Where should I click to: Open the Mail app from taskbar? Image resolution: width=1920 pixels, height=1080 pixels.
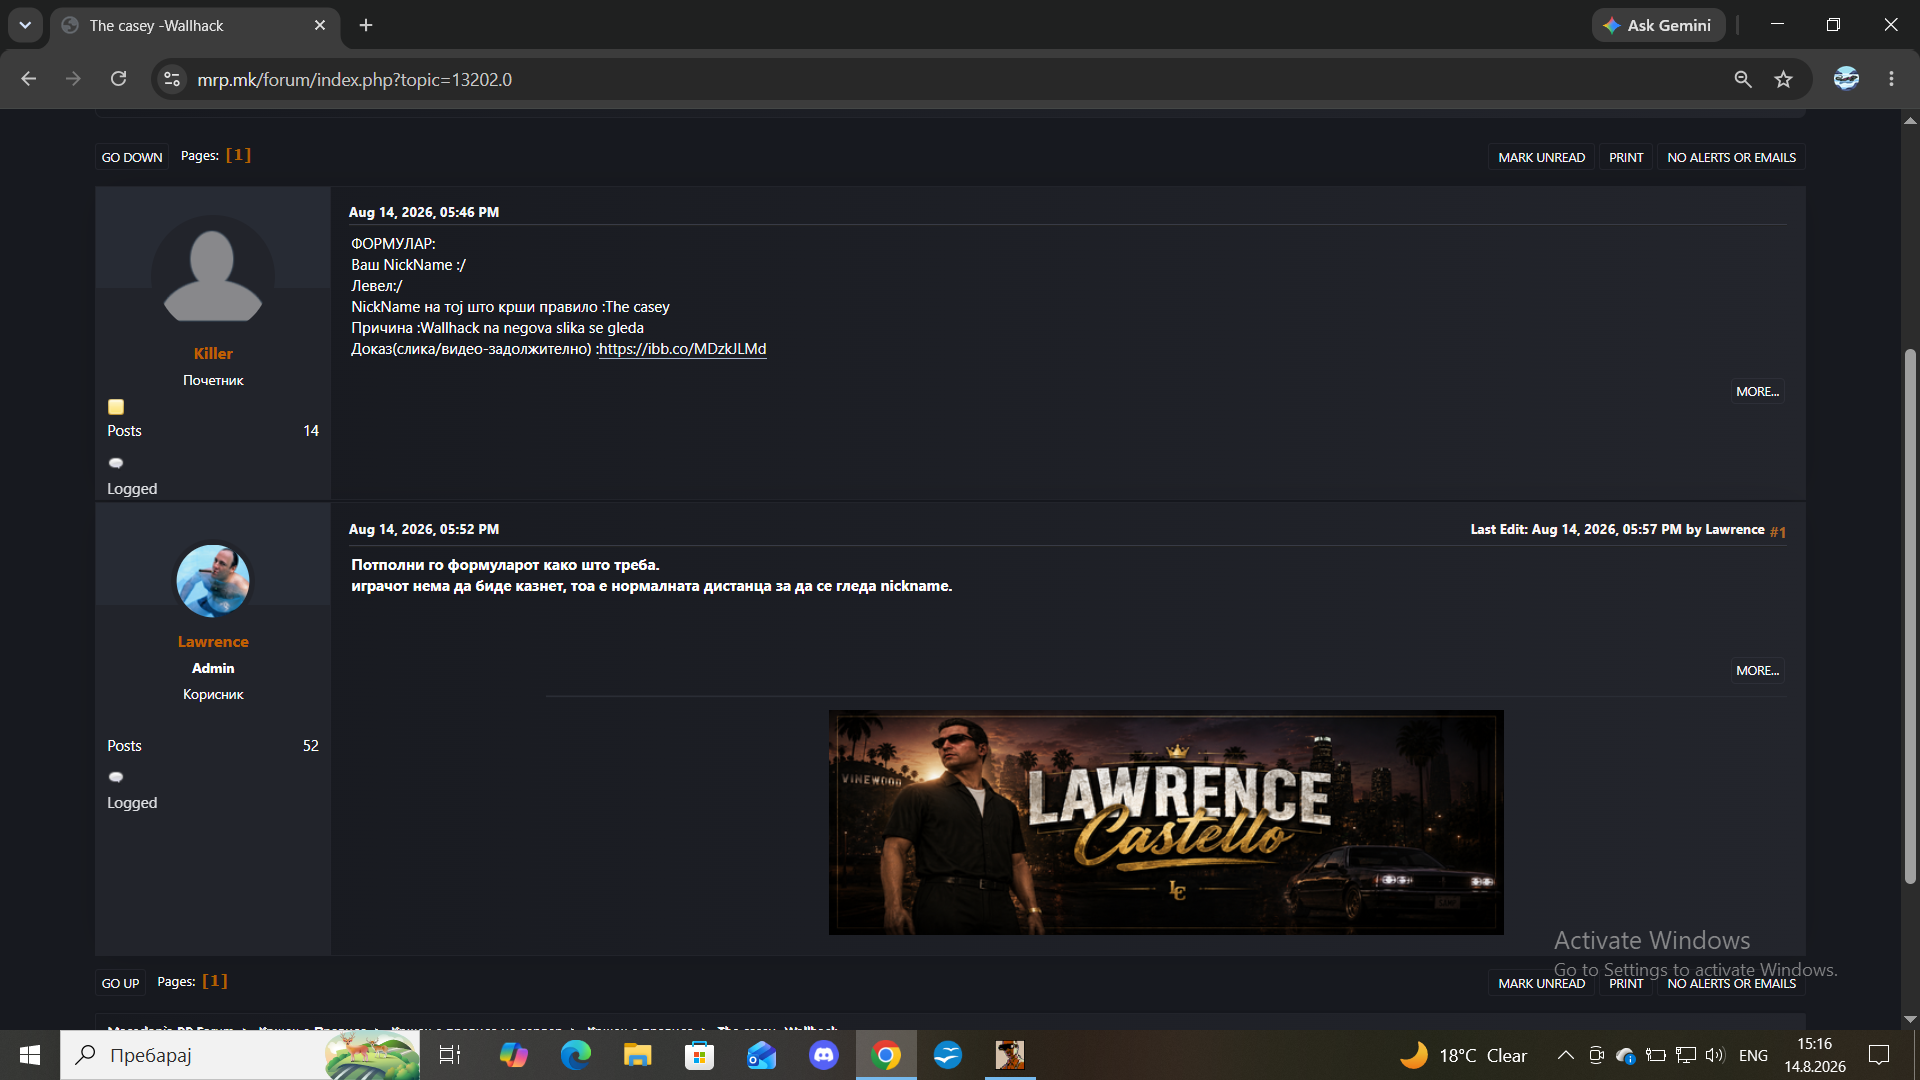coord(762,1055)
